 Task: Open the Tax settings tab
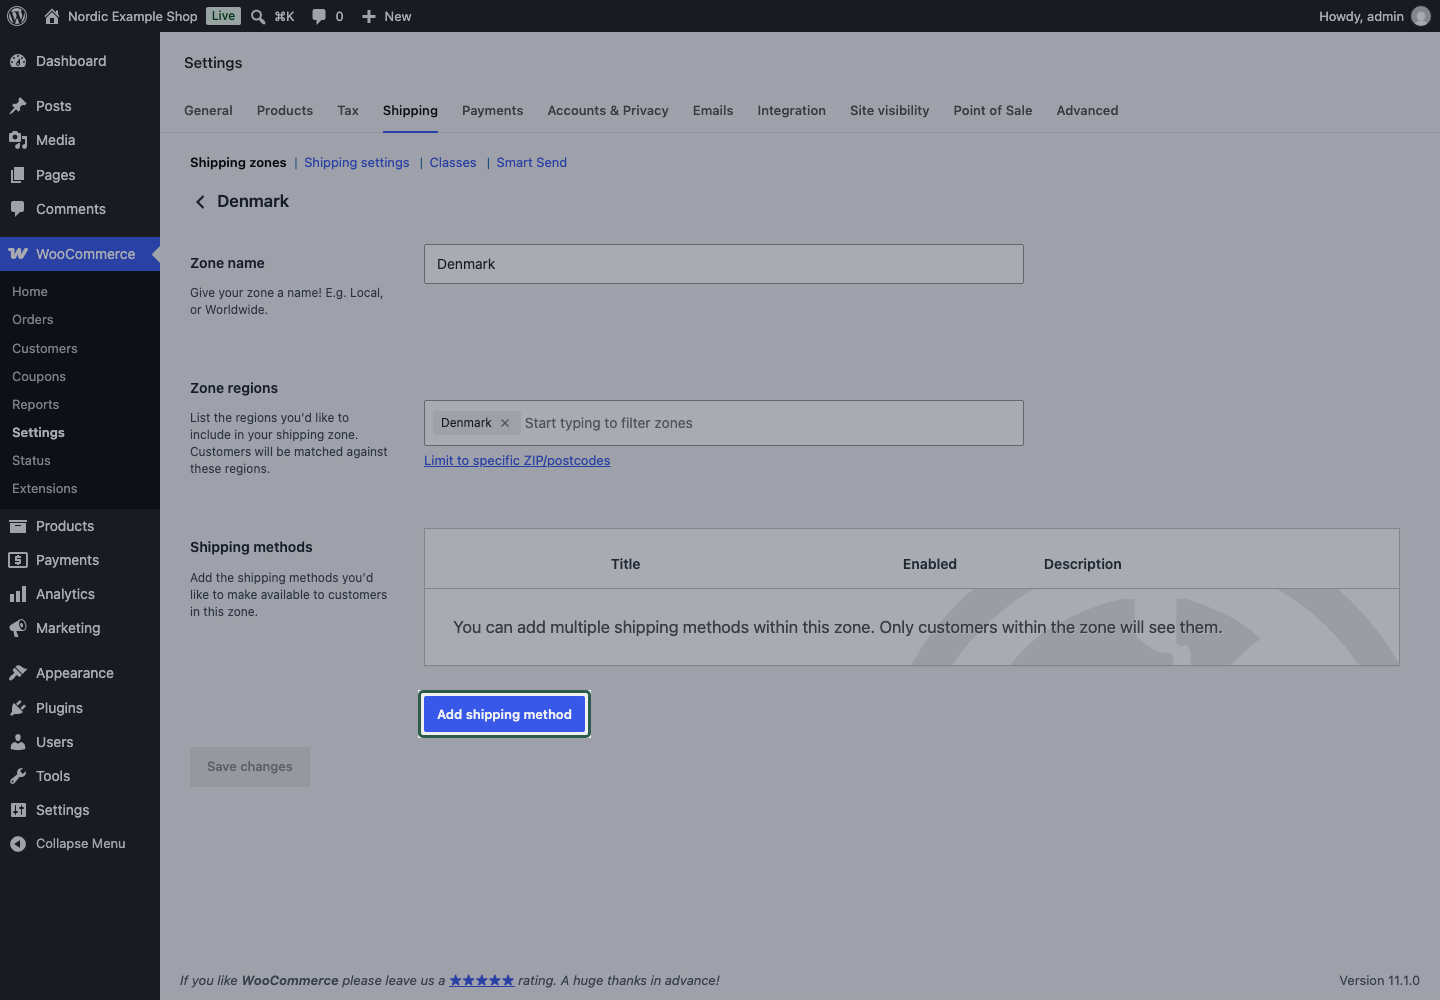click(348, 111)
